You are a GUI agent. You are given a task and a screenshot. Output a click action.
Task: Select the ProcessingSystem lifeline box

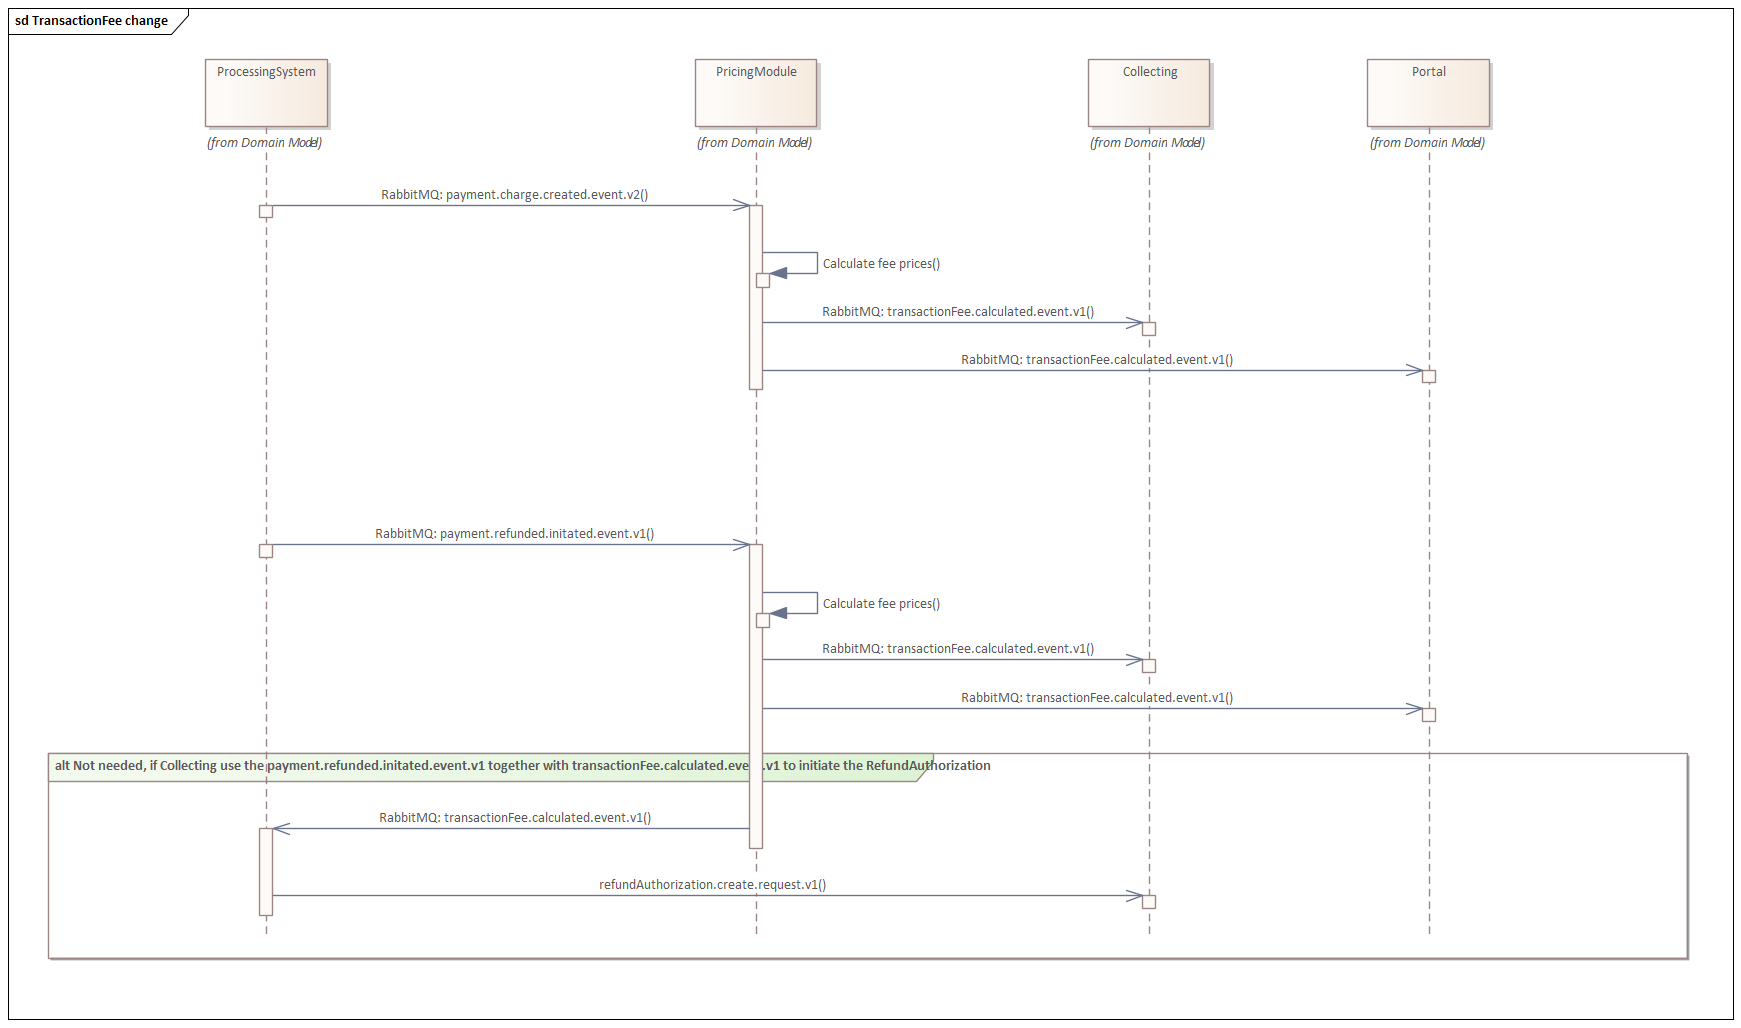pos(267,93)
